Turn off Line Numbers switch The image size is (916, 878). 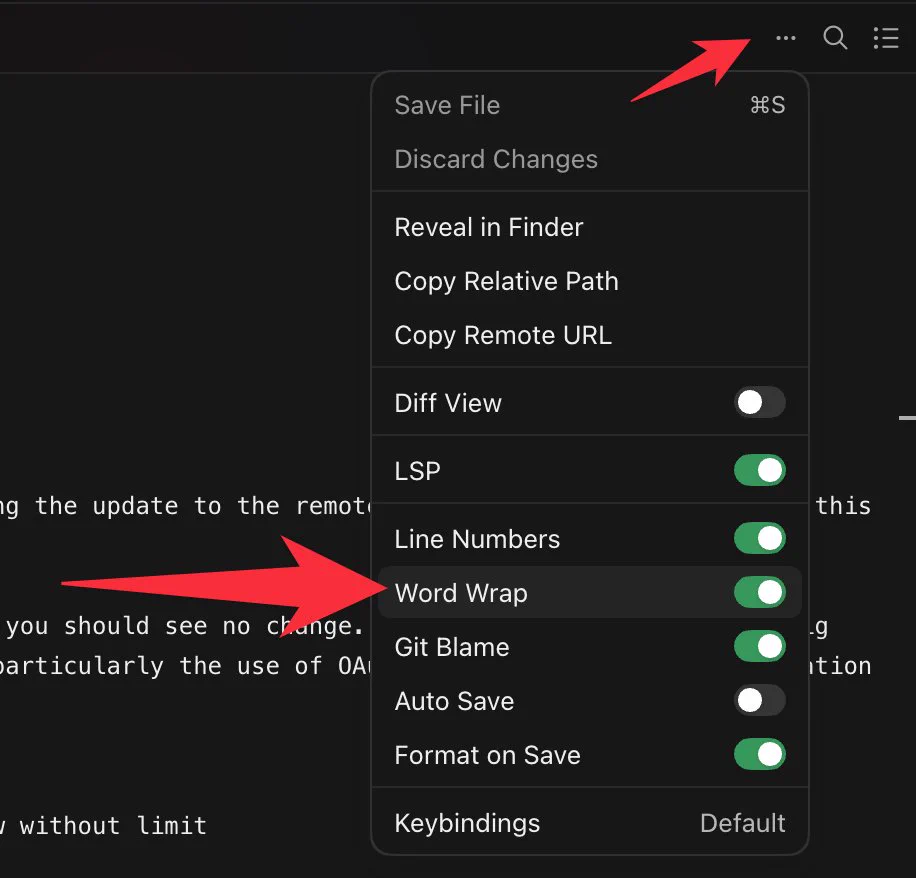[x=759, y=538]
